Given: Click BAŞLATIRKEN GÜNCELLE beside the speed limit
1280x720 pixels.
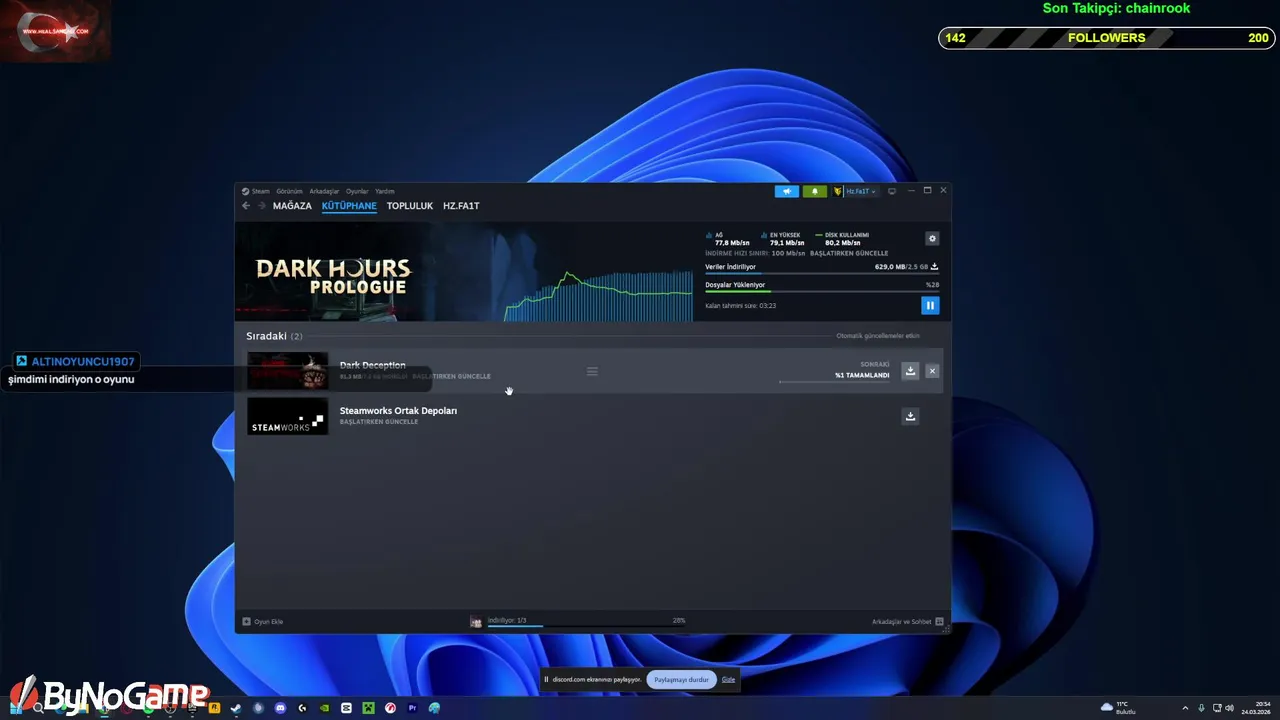Looking at the screenshot, I should (x=849, y=253).
